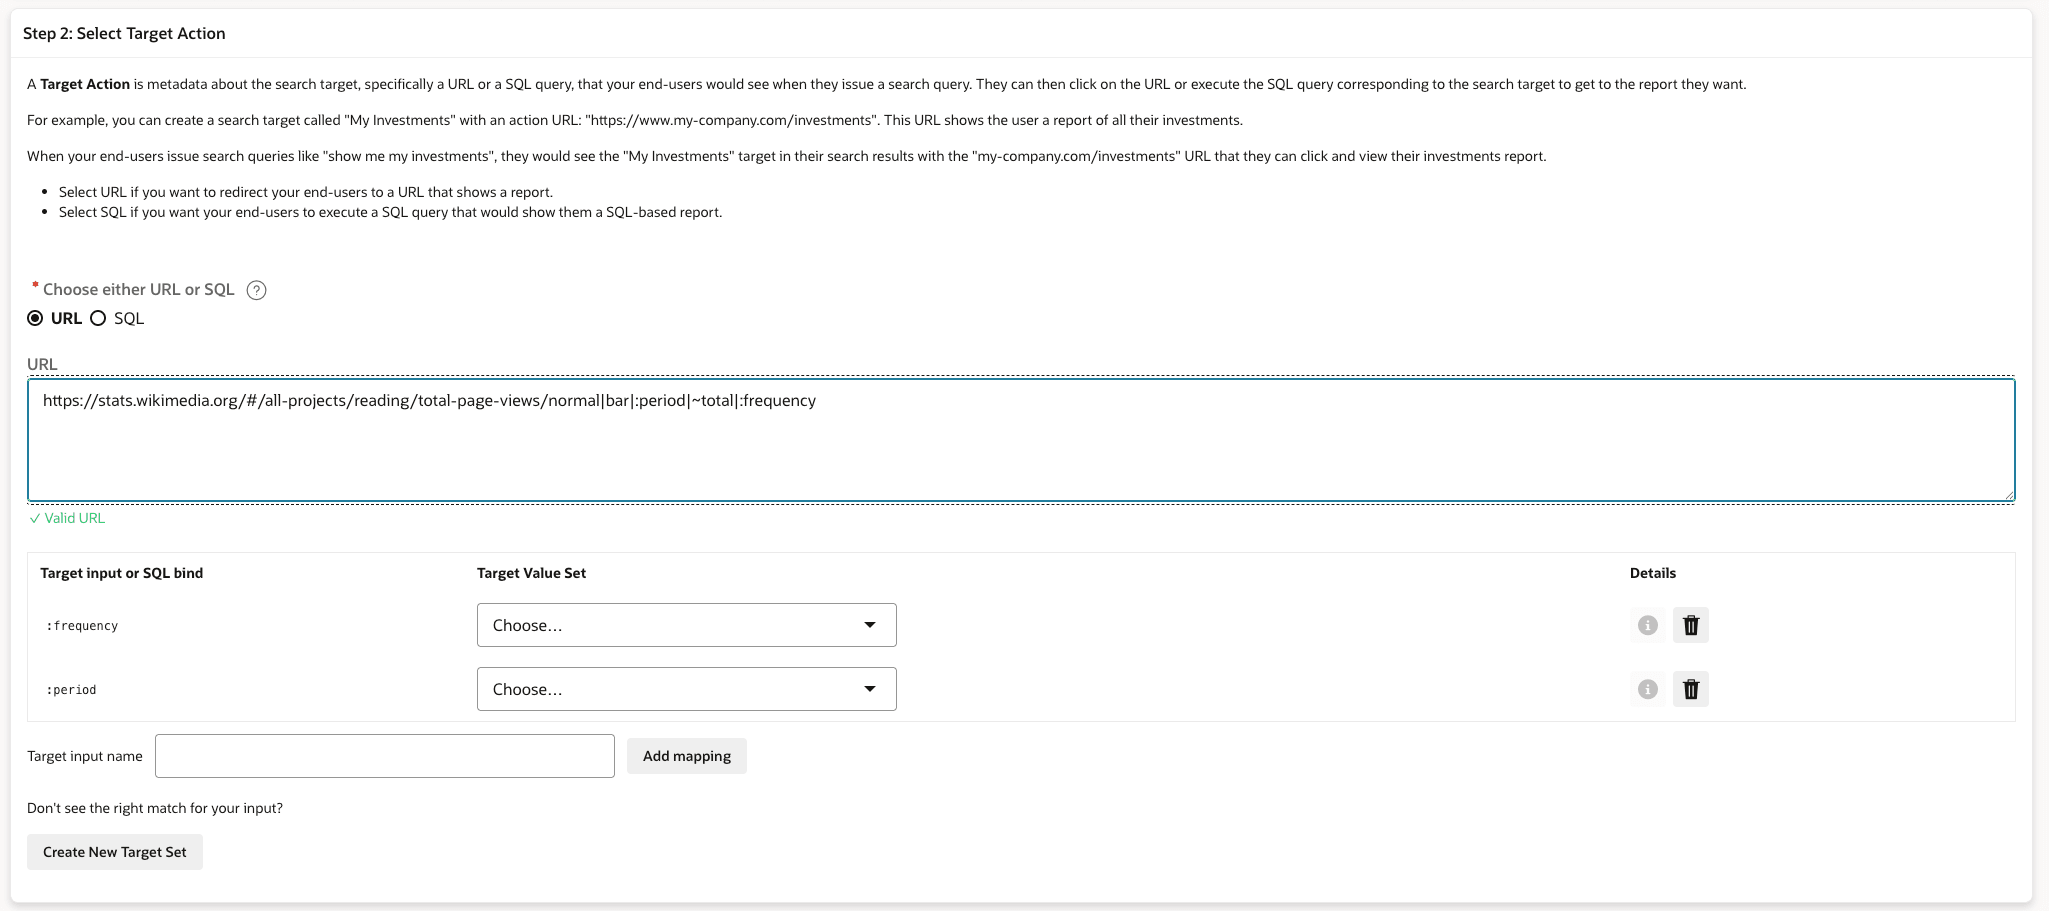Viewport: 2049px width, 911px height.
Task: Select the URL radio option
Action: 36,318
